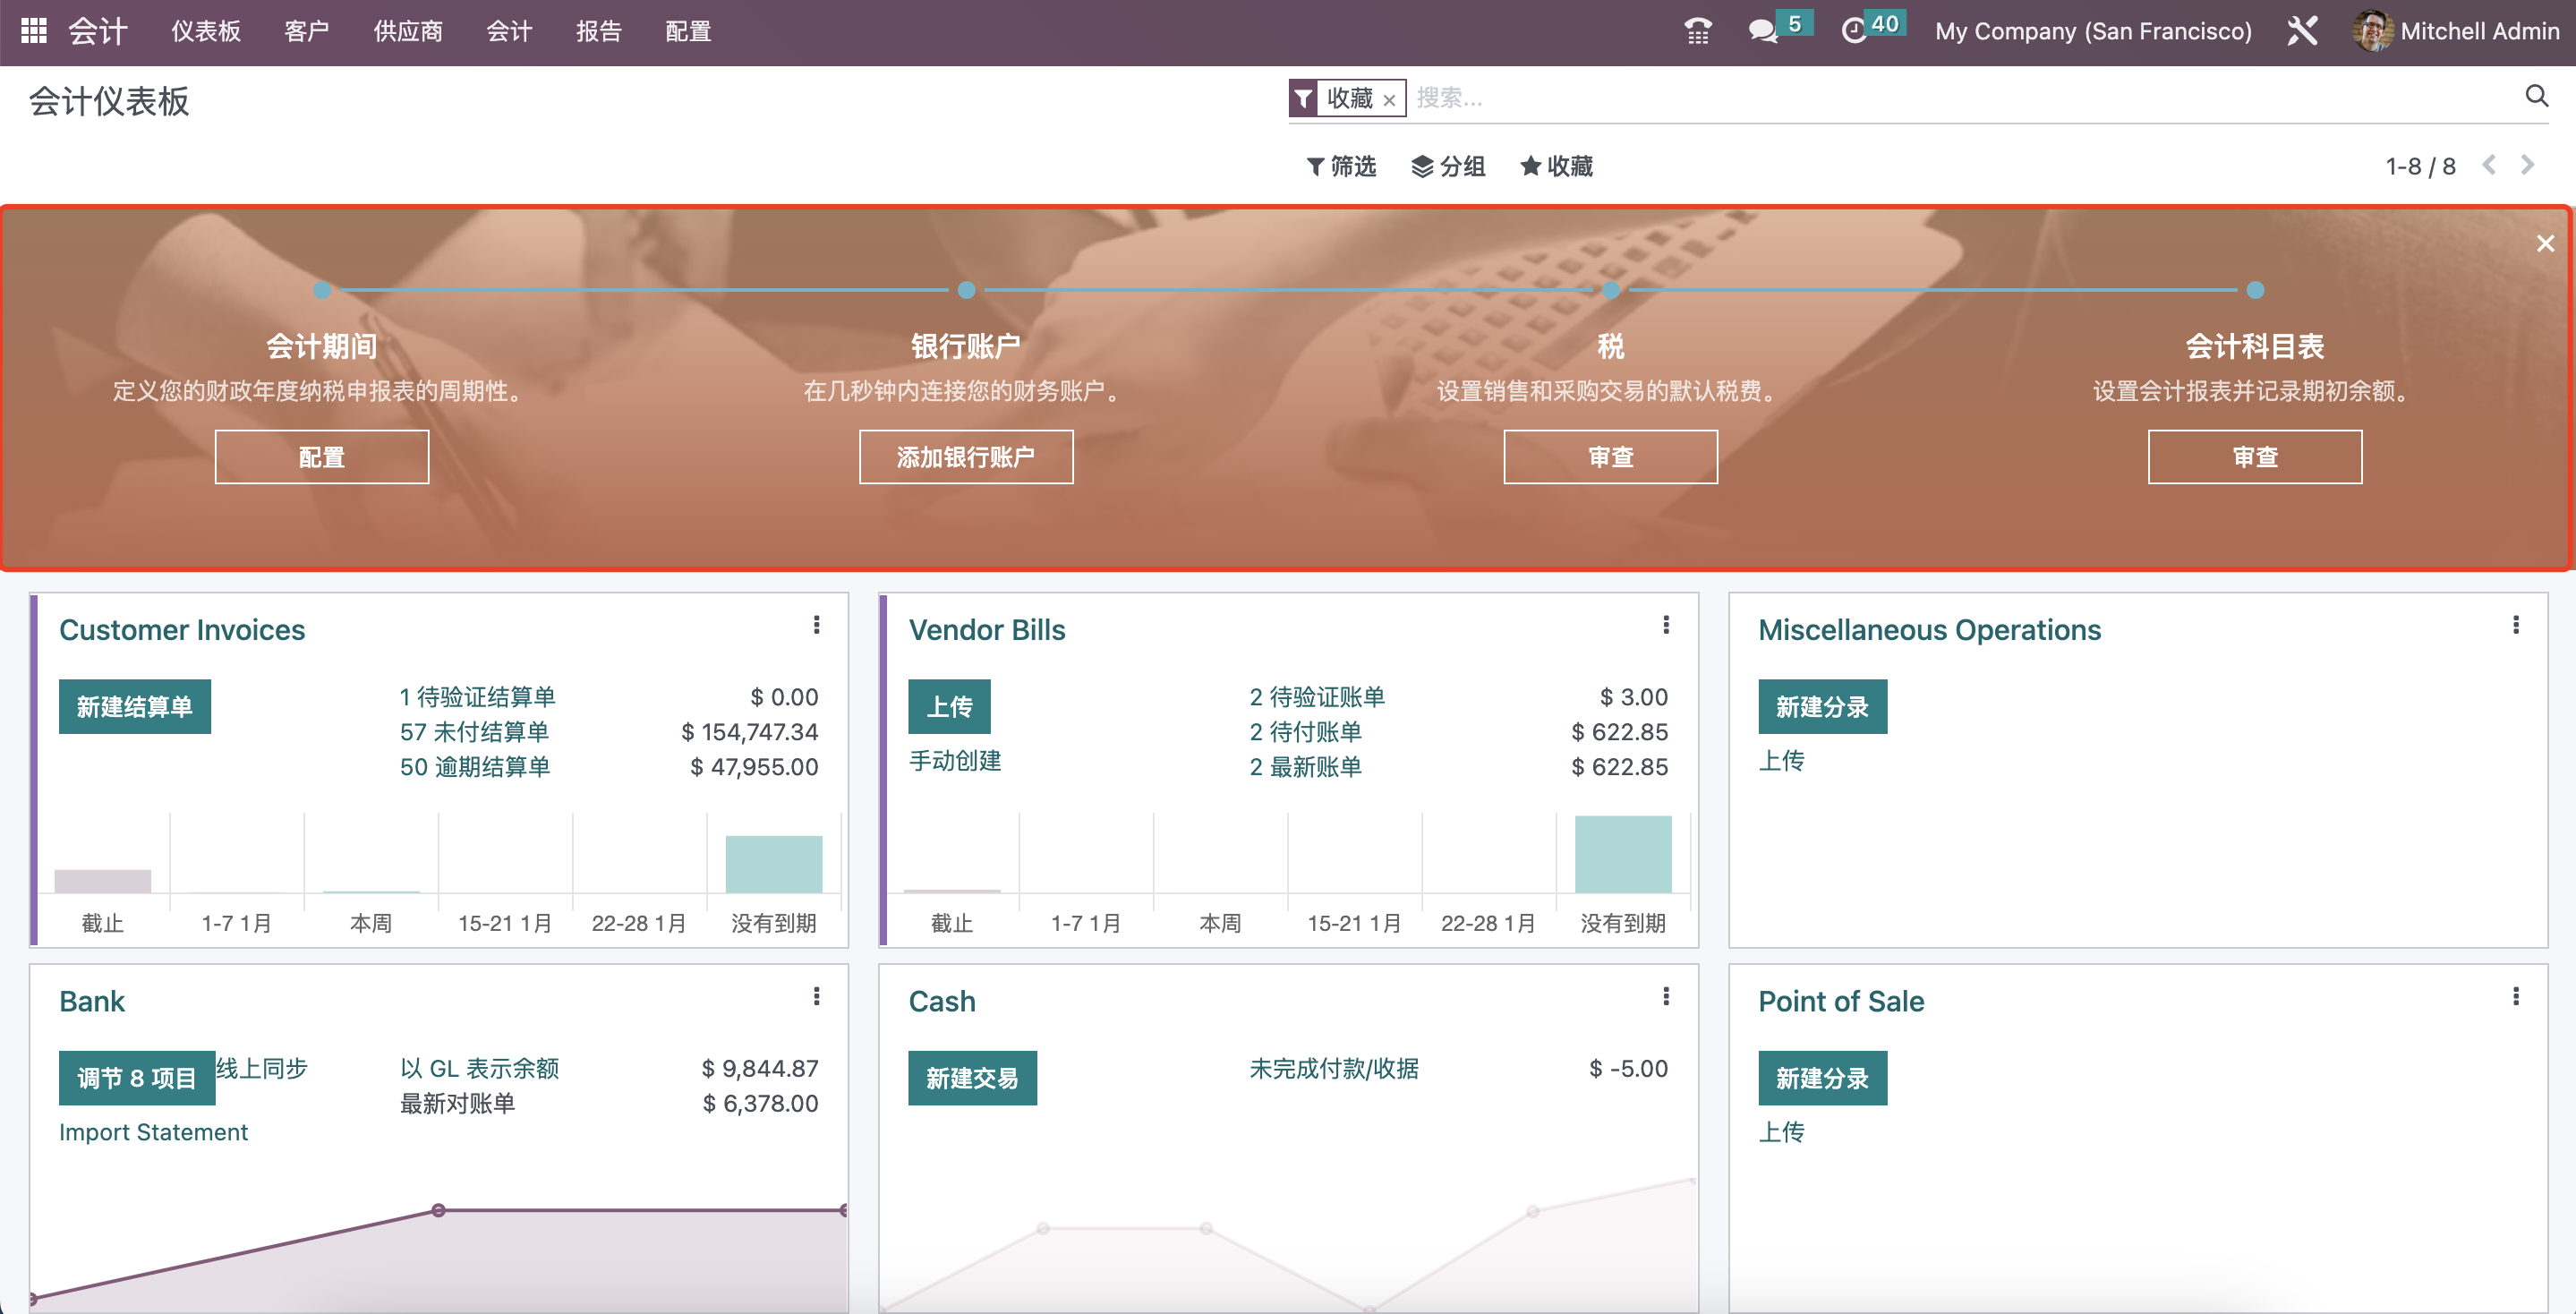Click the 会计 app title
This screenshot has width=2576, height=1314.
(x=98, y=31)
